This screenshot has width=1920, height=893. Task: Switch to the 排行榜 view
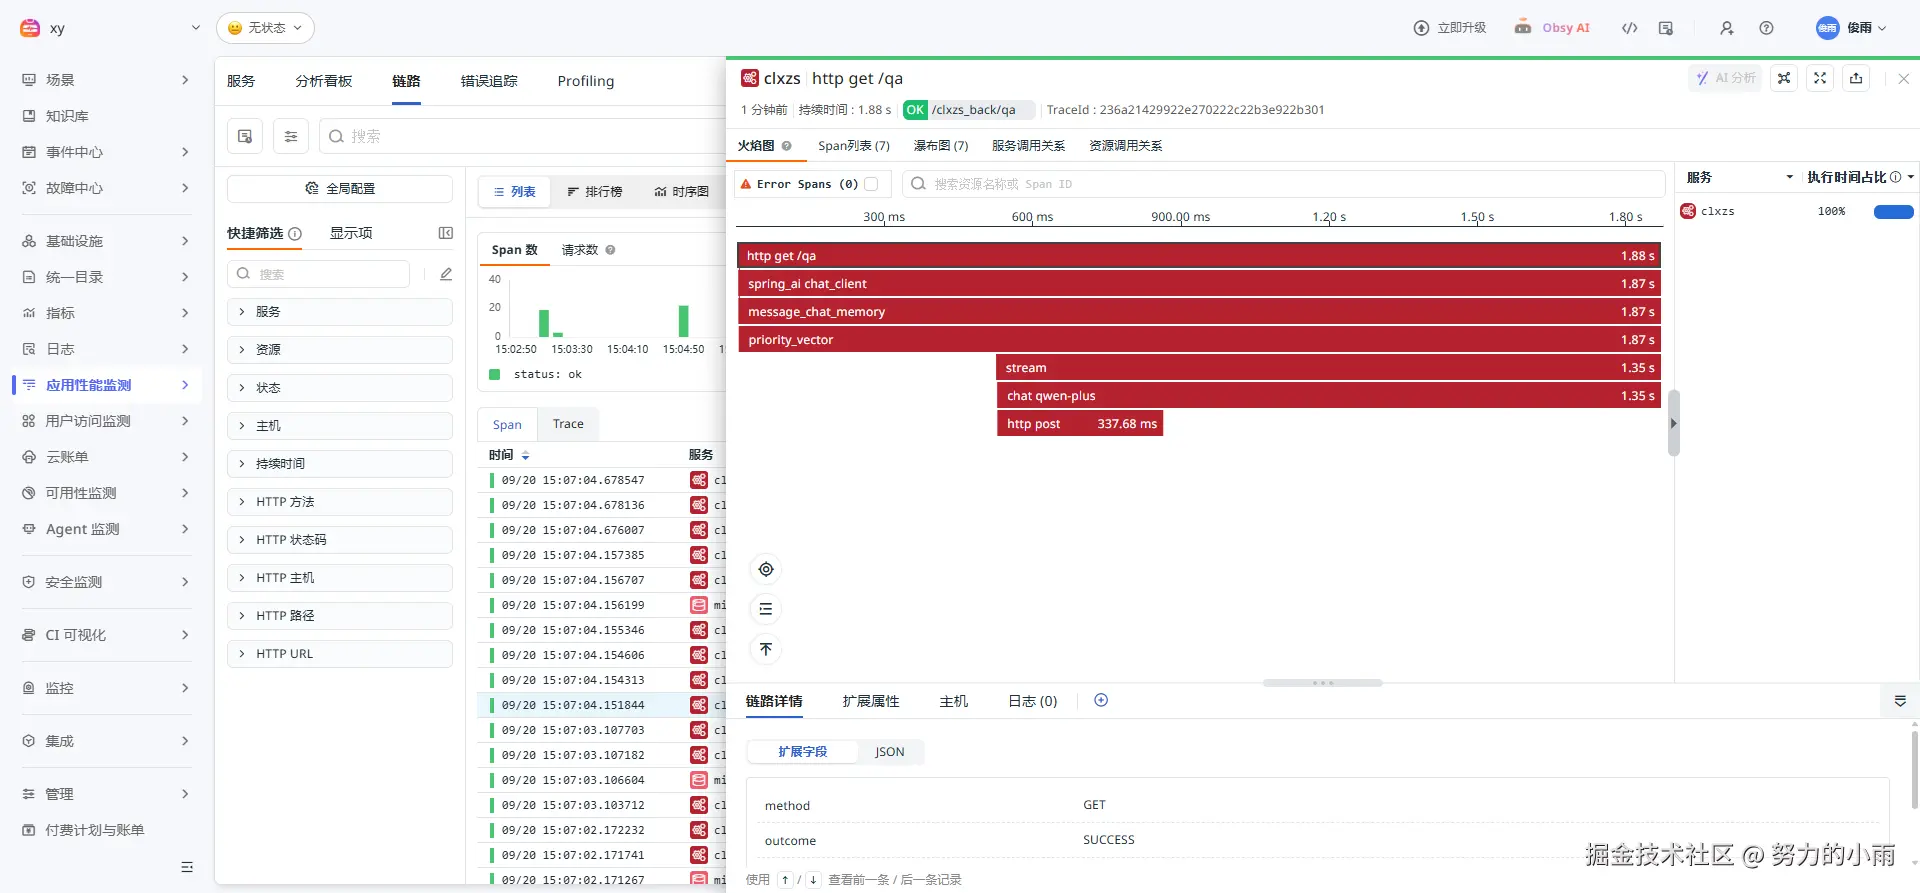[x=595, y=191]
